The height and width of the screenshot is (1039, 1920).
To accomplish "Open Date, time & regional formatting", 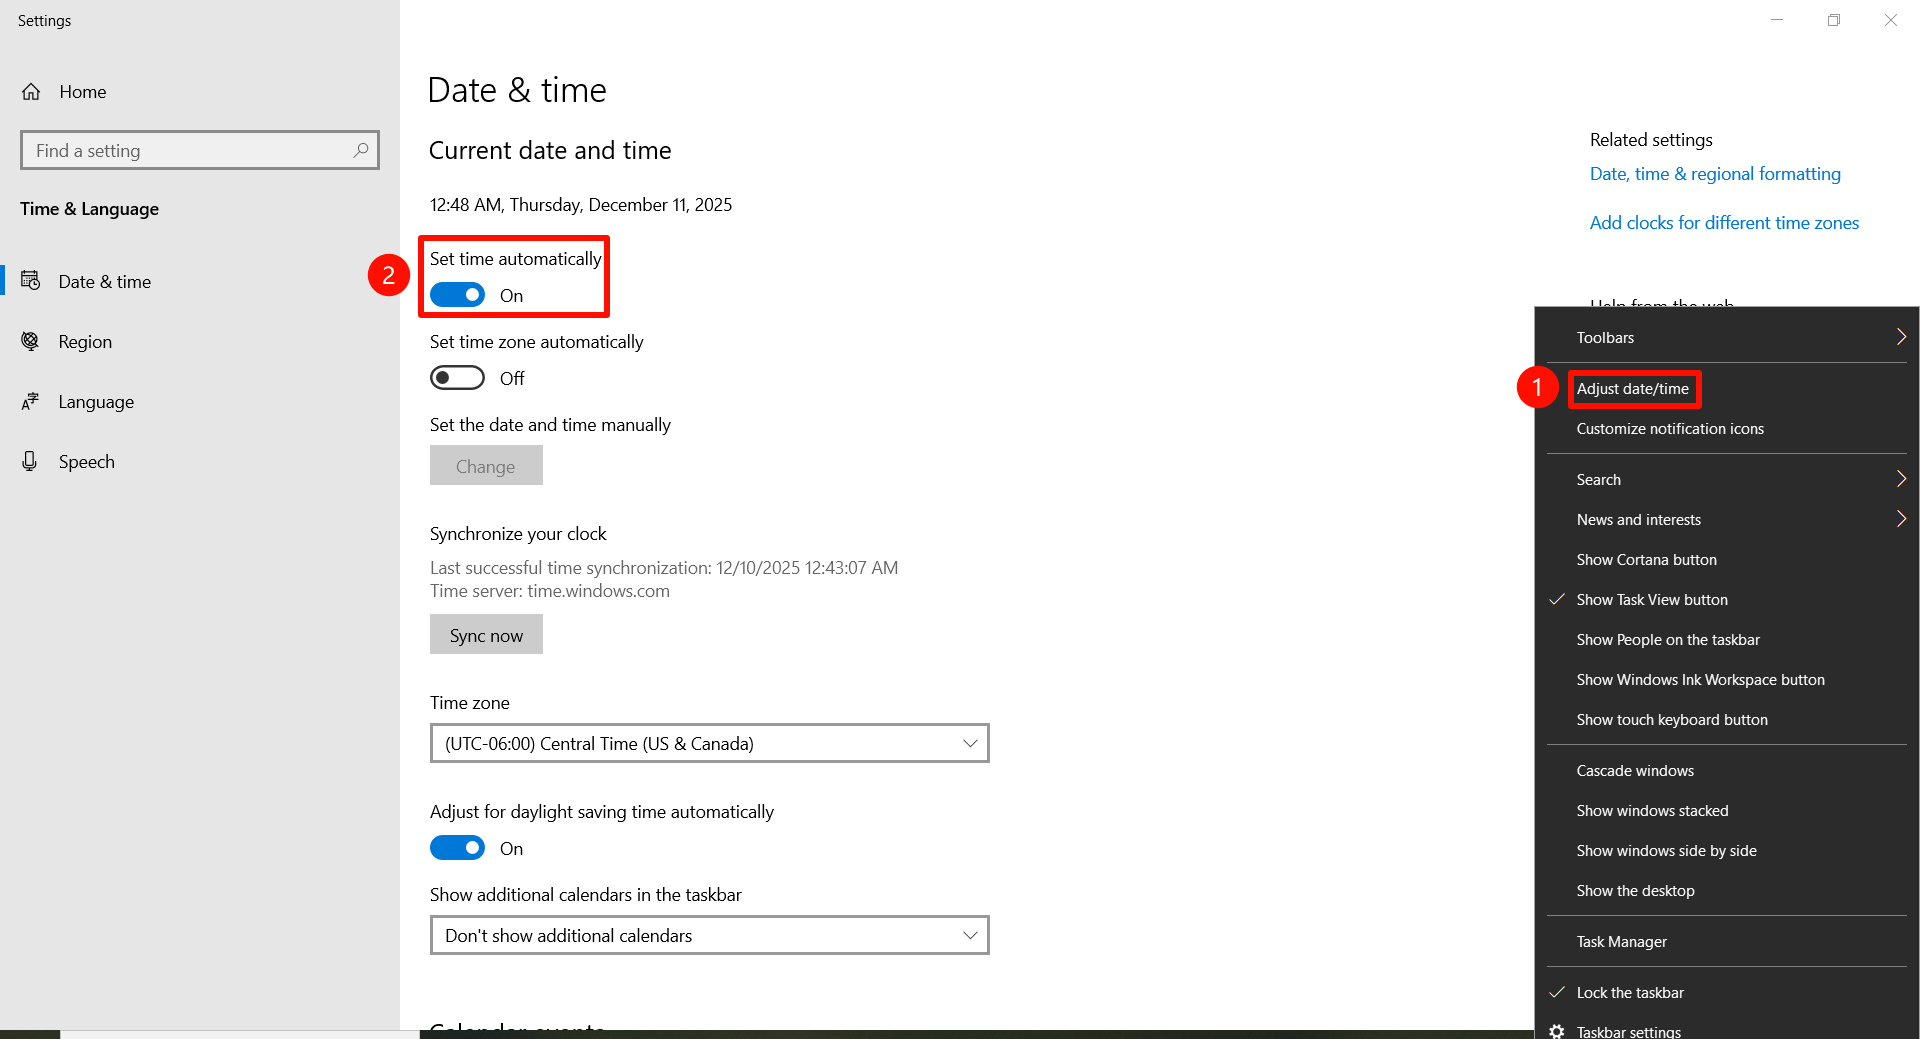I will point(1714,173).
